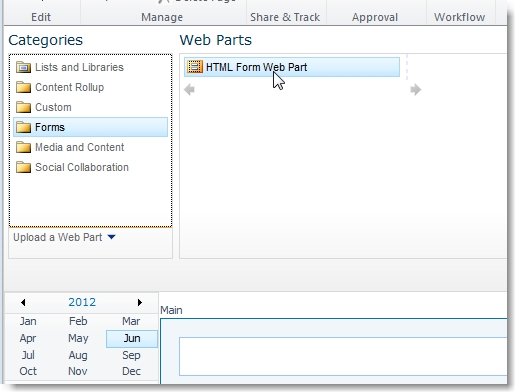The height and width of the screenshot is (392, 515).
Task: Open the Upload a Web Part dropdown arrow
Action: [x=111, y=237]
